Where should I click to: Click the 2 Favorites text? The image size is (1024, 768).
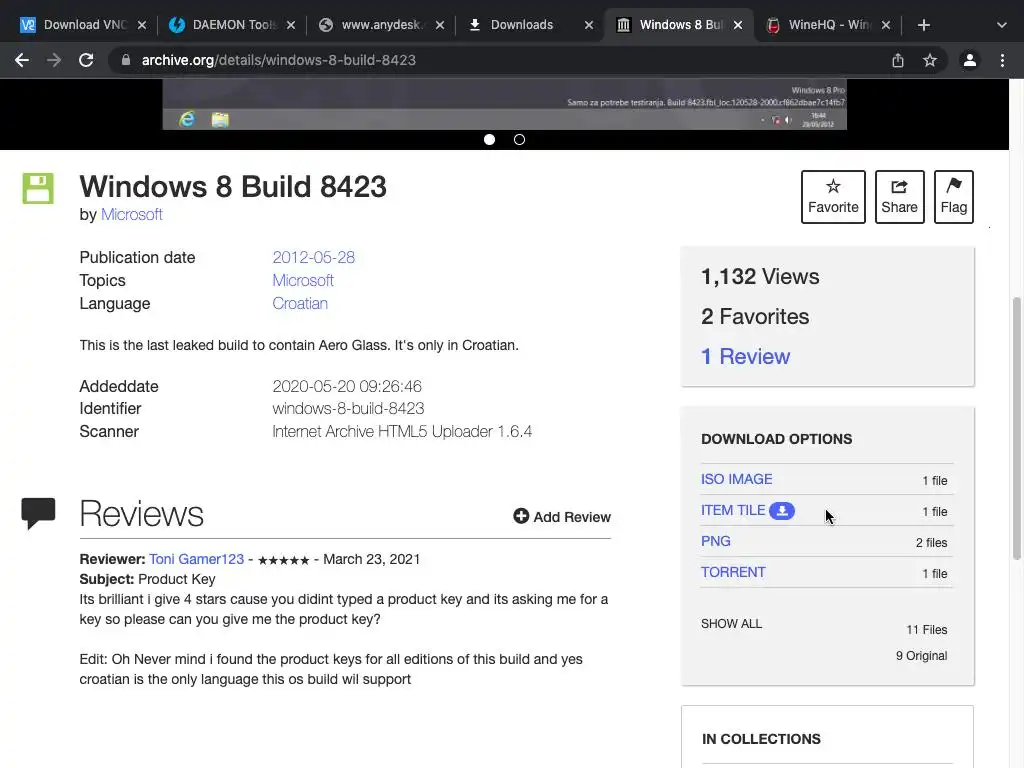click(755, 316)
